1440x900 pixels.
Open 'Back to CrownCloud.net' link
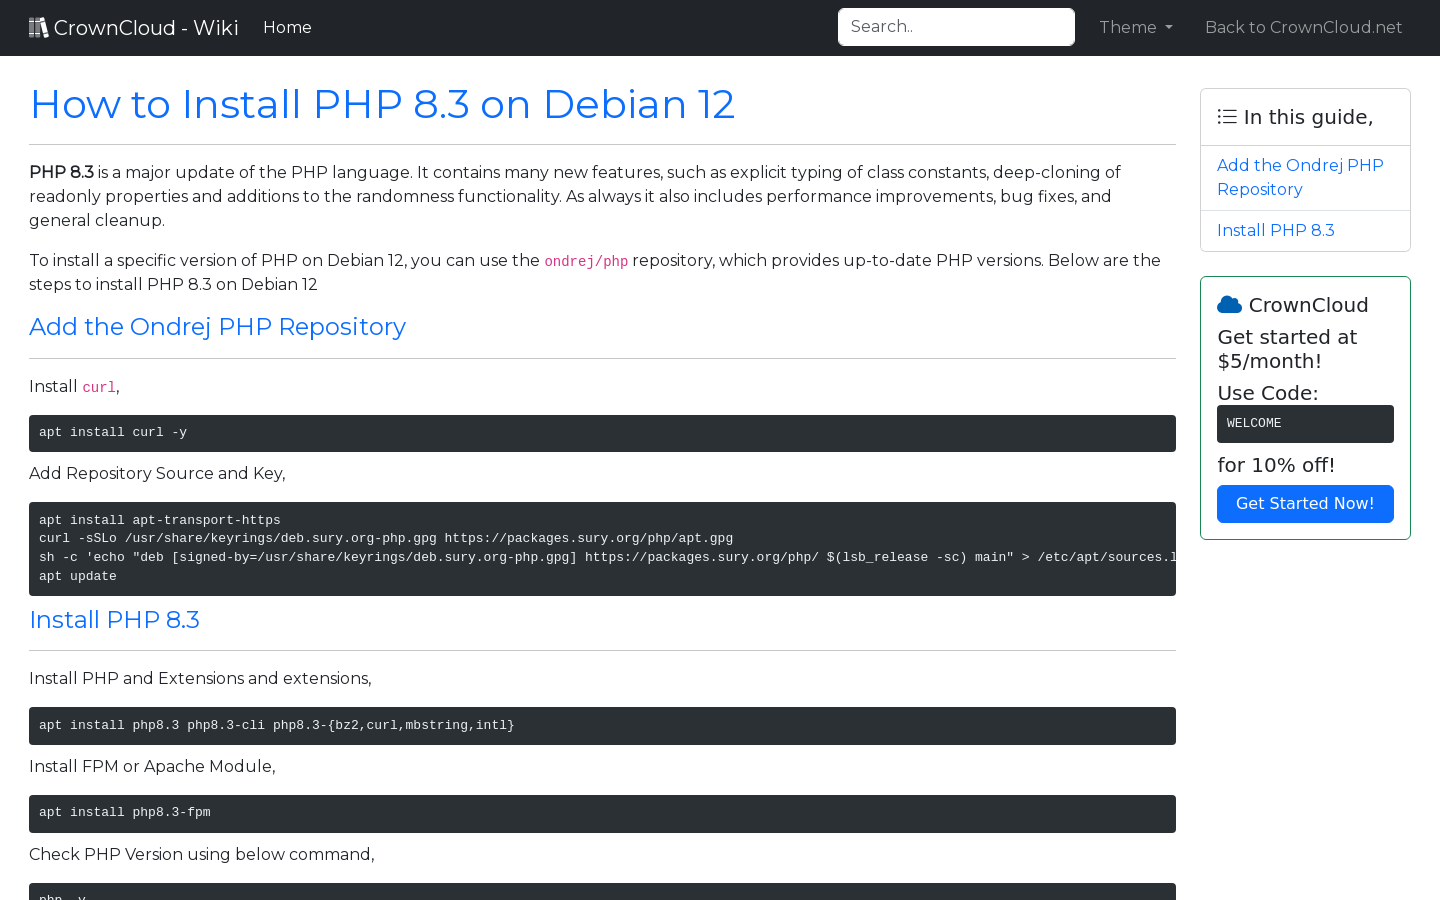[1303, 27]
